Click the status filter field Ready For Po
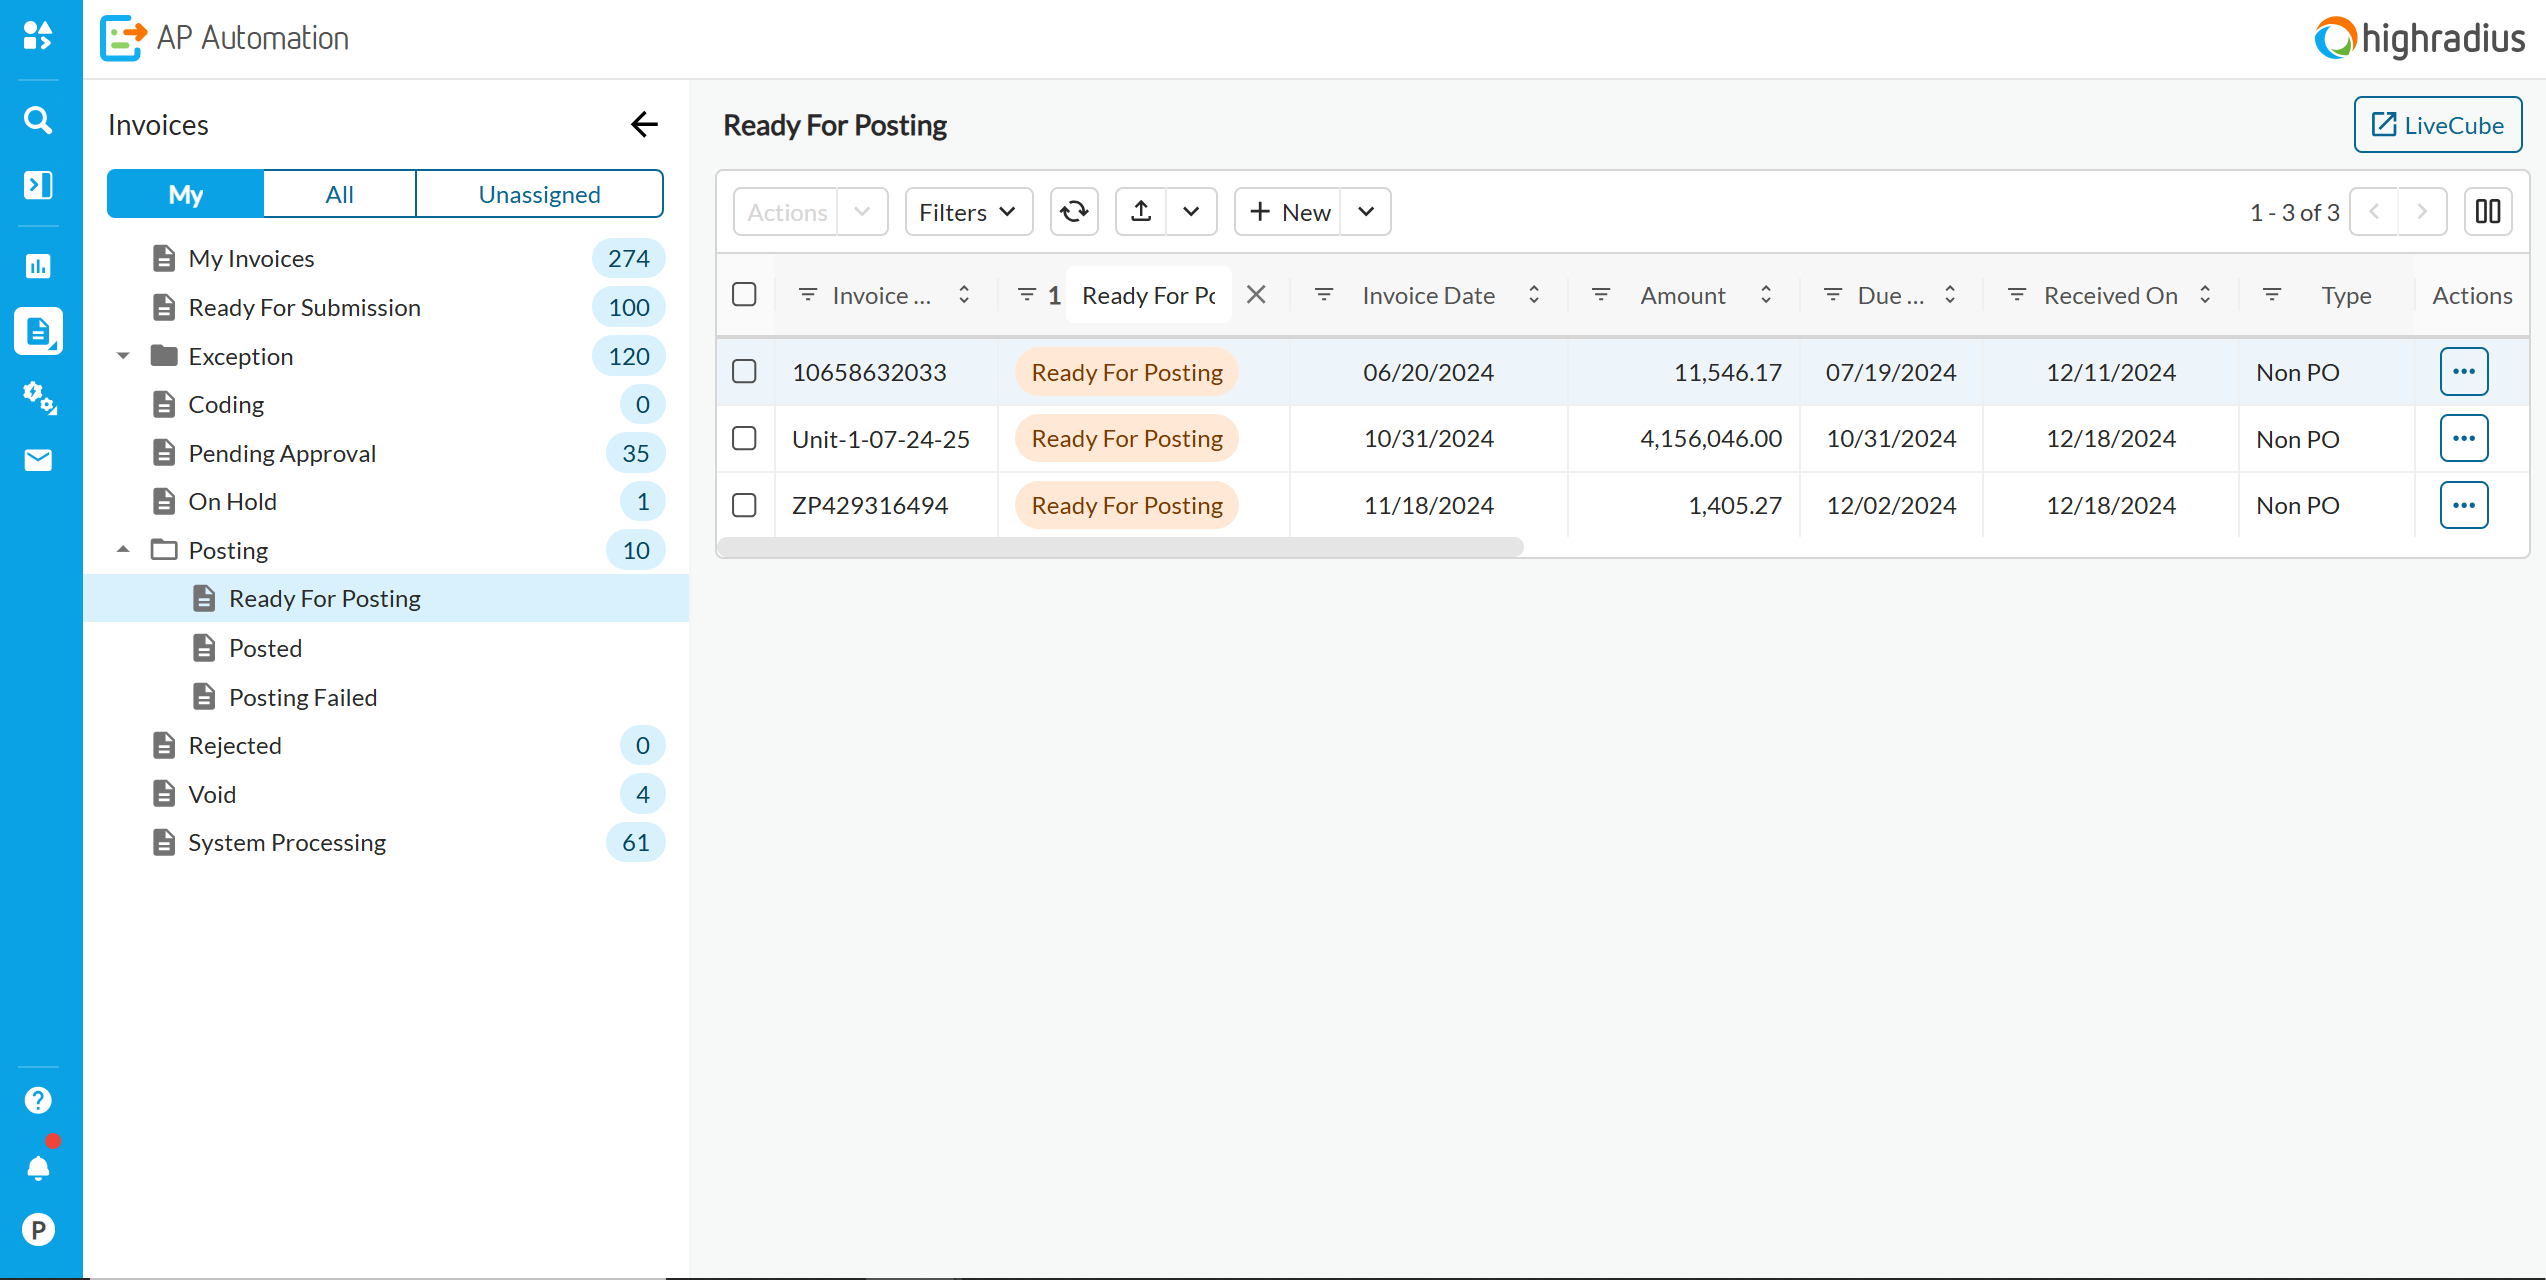The height and width of the screenshot is (1280, 2546). tap(1148, 295)
